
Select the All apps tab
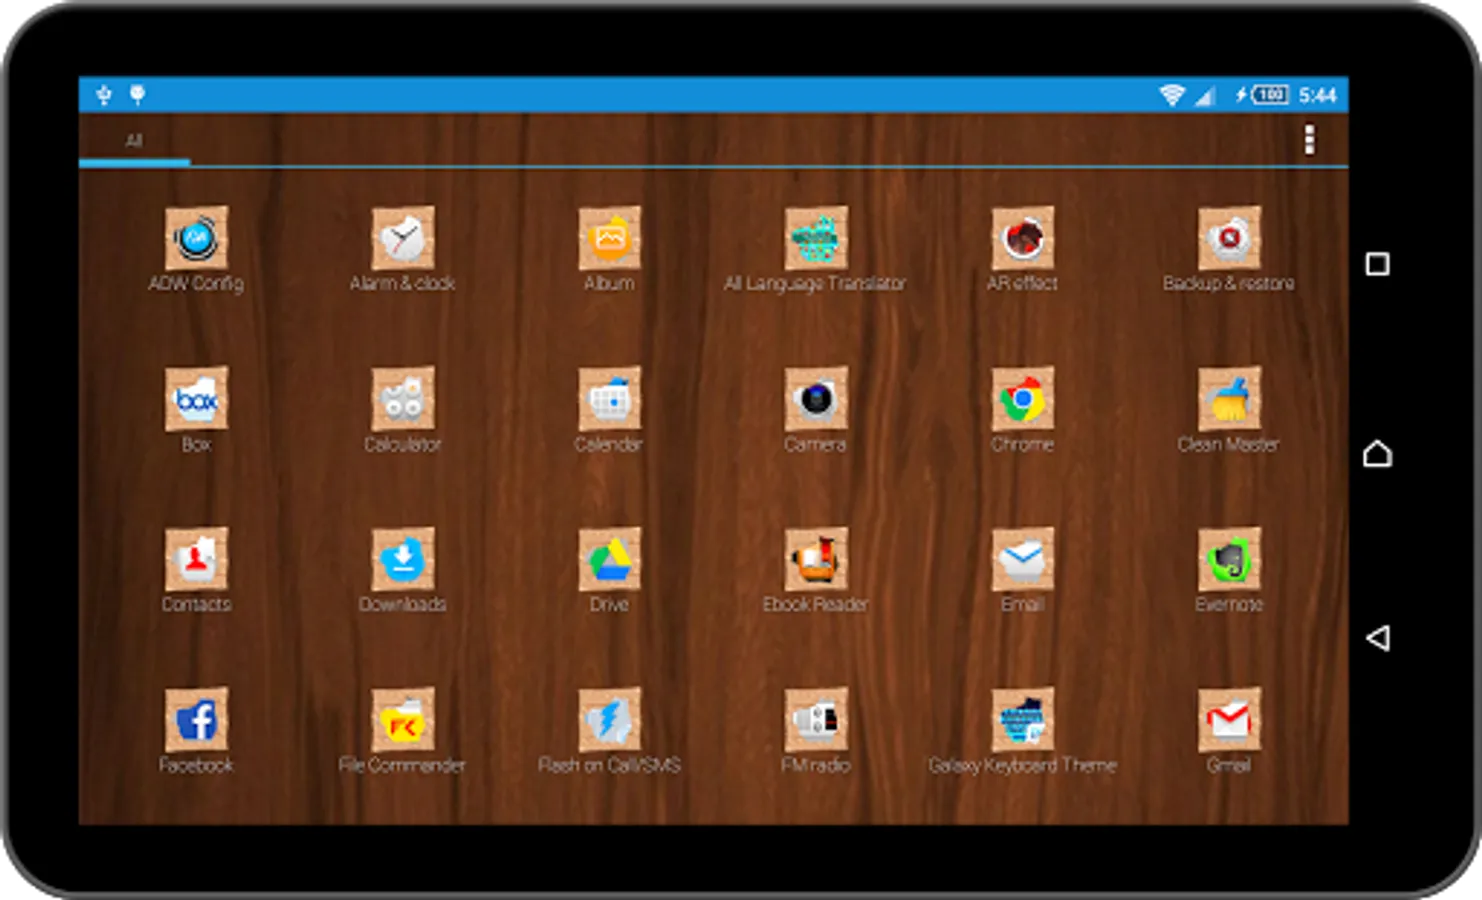[134, 140]
